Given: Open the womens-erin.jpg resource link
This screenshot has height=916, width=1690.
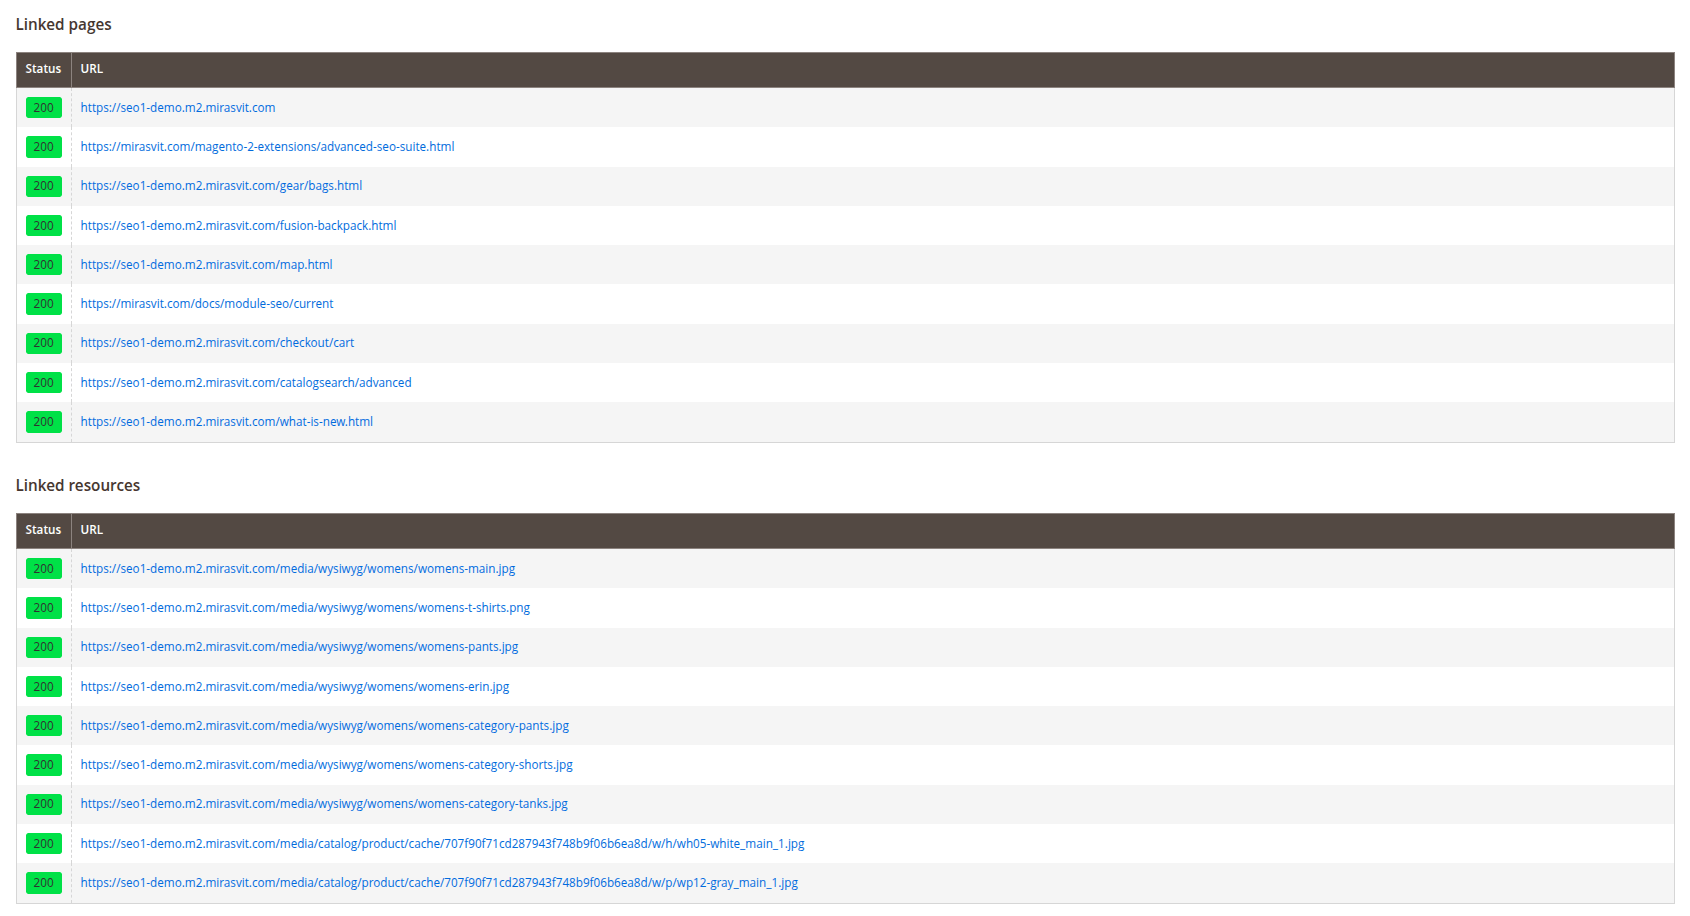Looking at the screenshot, I should point(295,686).
